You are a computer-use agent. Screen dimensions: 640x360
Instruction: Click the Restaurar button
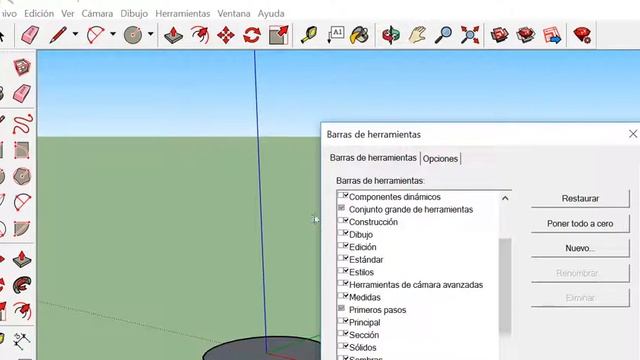(x=580, y=198)
